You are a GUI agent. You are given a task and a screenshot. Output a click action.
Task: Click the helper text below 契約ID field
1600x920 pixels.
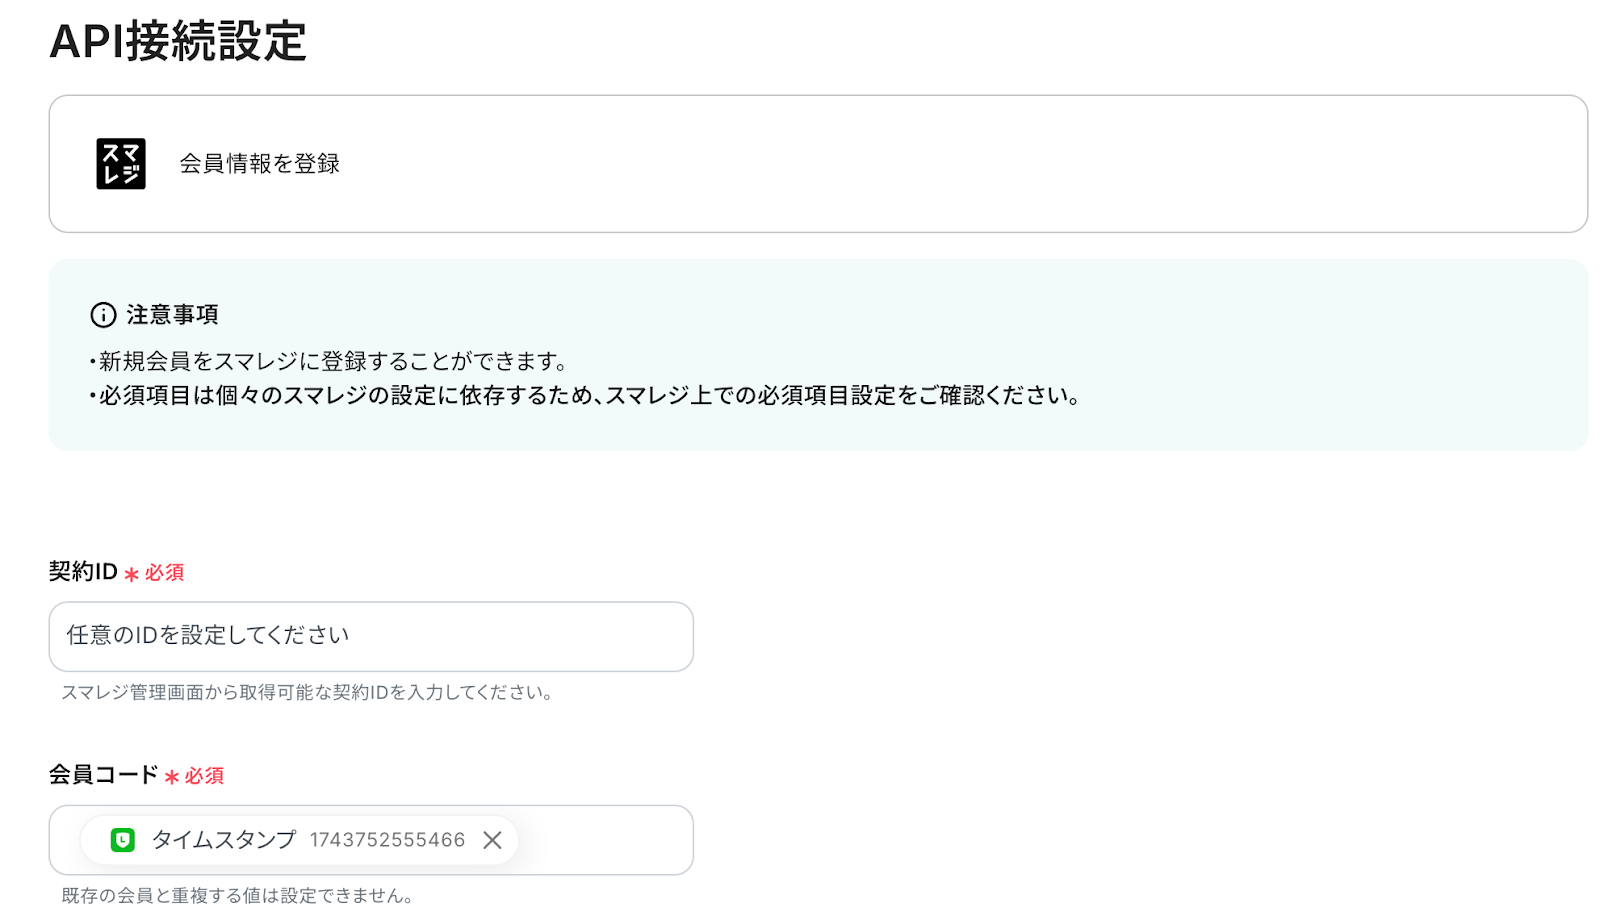(307, 692)
